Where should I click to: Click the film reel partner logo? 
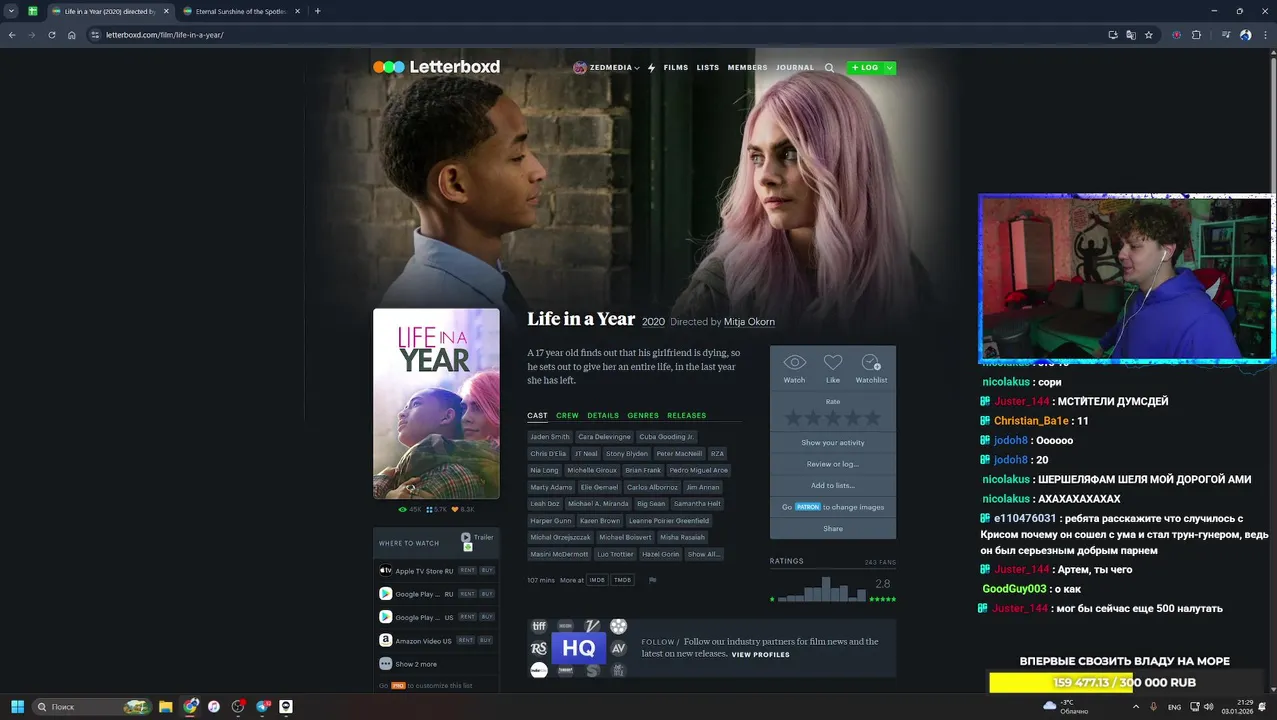tap(618, 626)
